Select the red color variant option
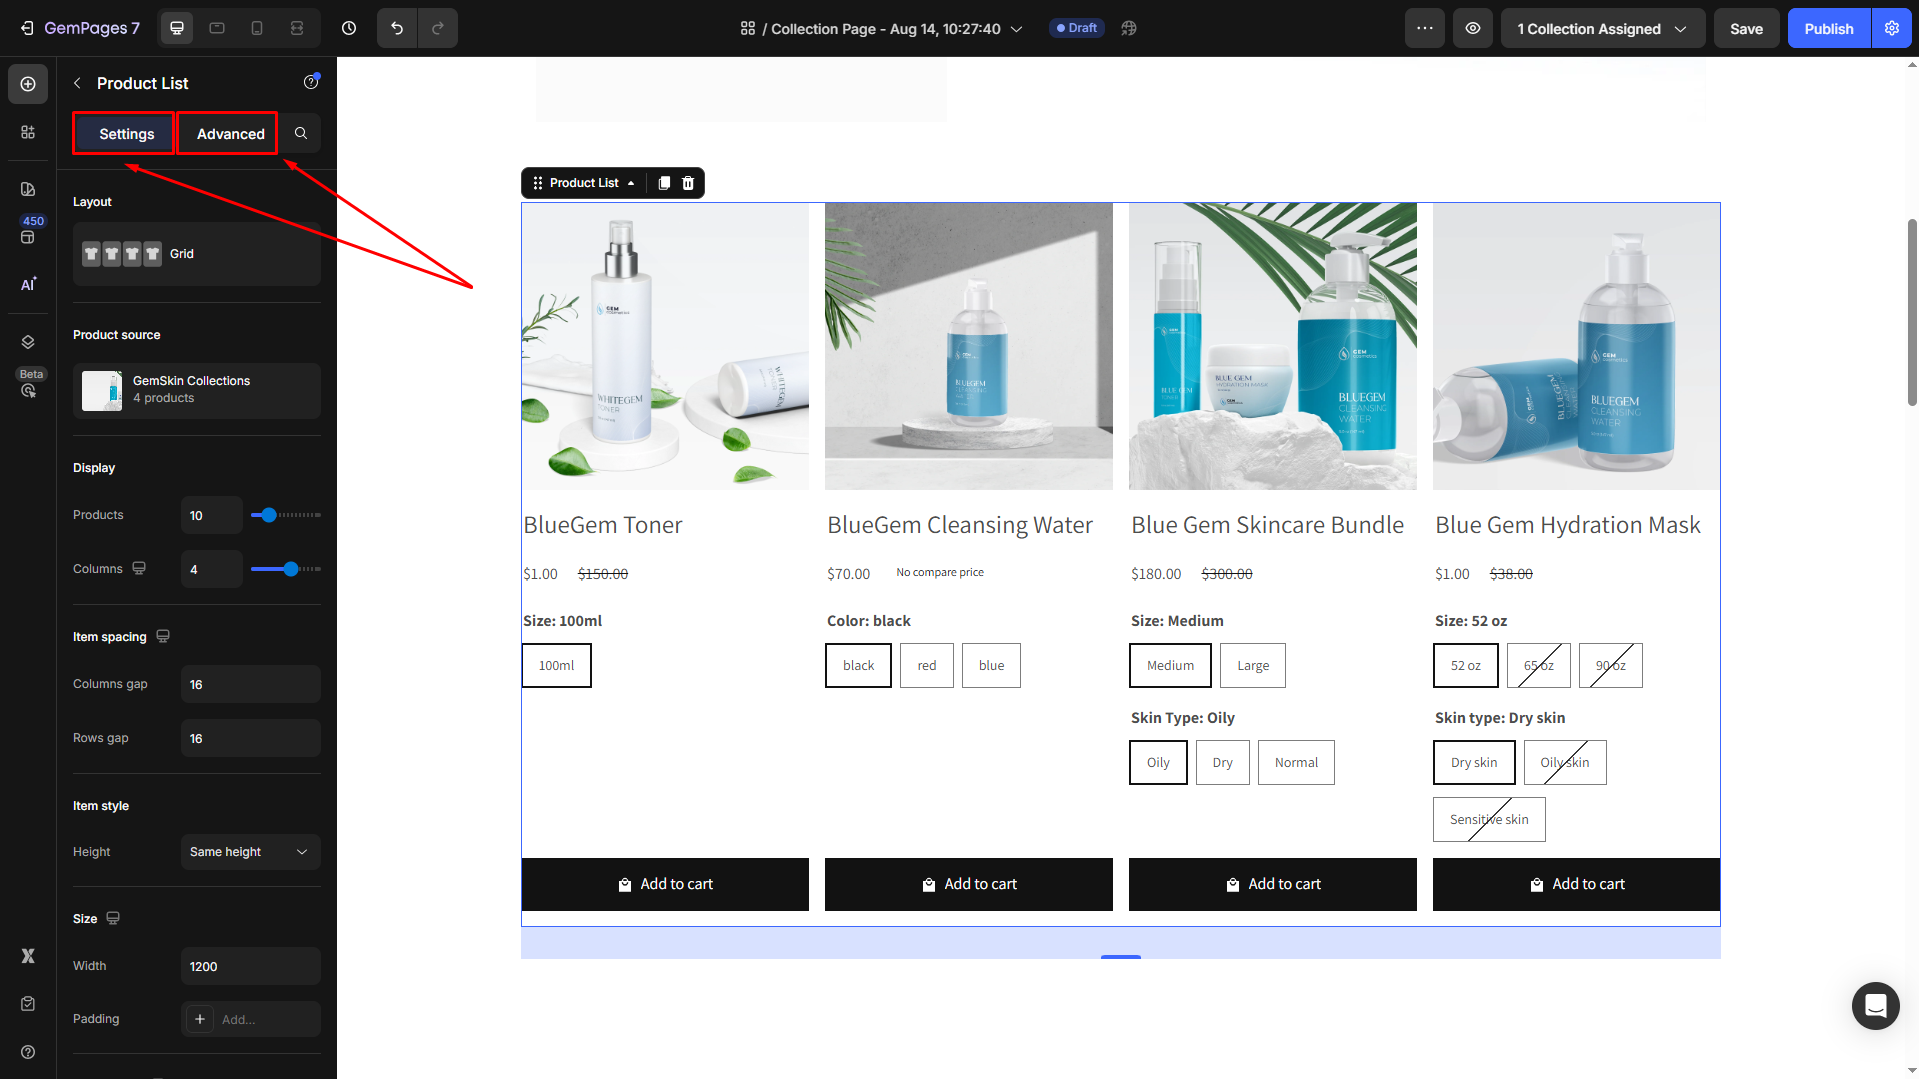This screenshot has height=1079, width=1919. (927, 666)
